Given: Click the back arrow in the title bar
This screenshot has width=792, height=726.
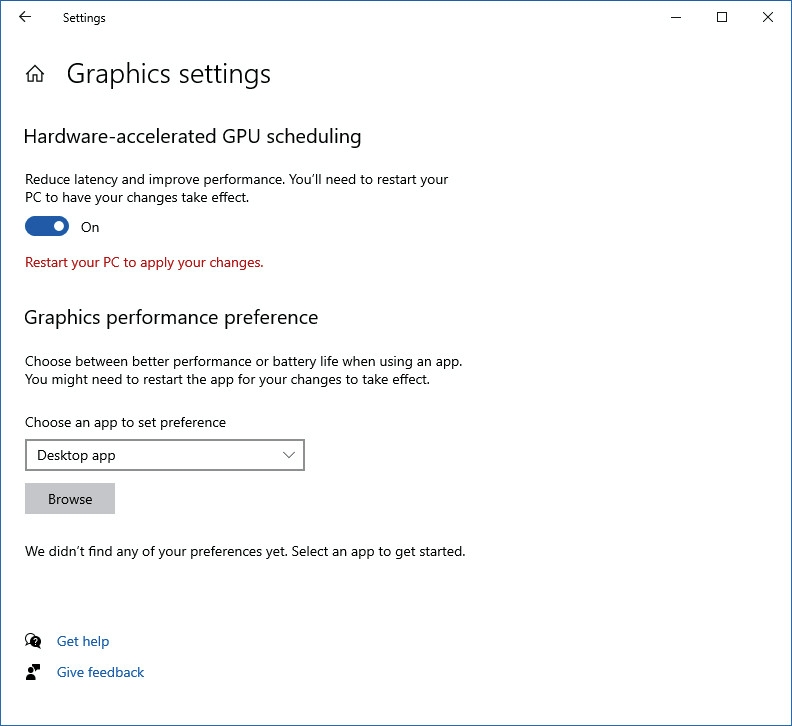Looking at the screenshot, I should tap(25, 17).
